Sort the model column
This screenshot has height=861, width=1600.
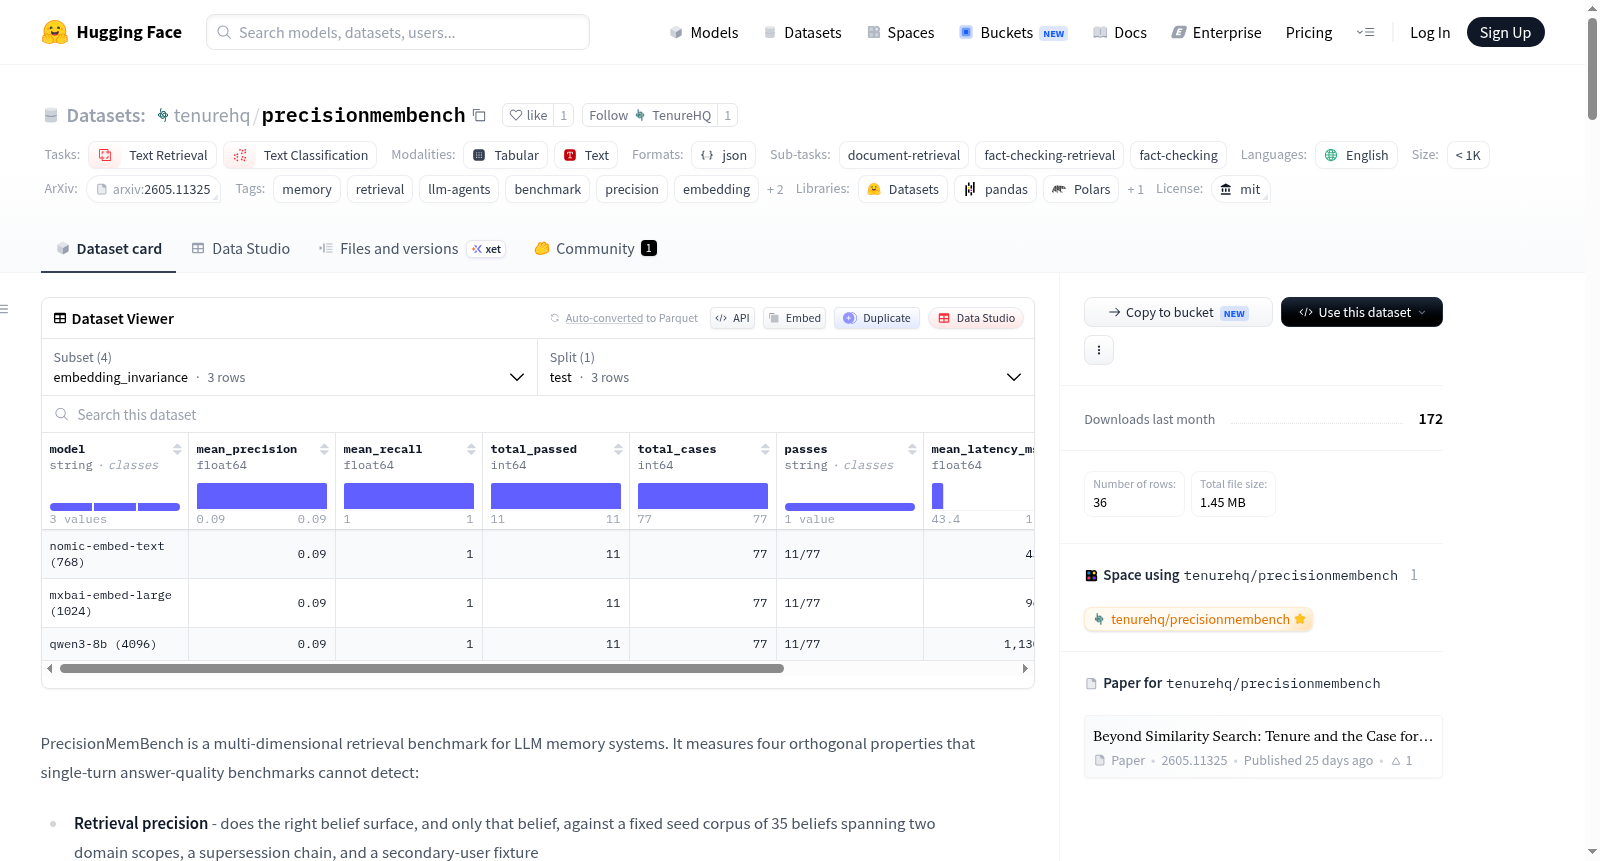tap(177, 449)
